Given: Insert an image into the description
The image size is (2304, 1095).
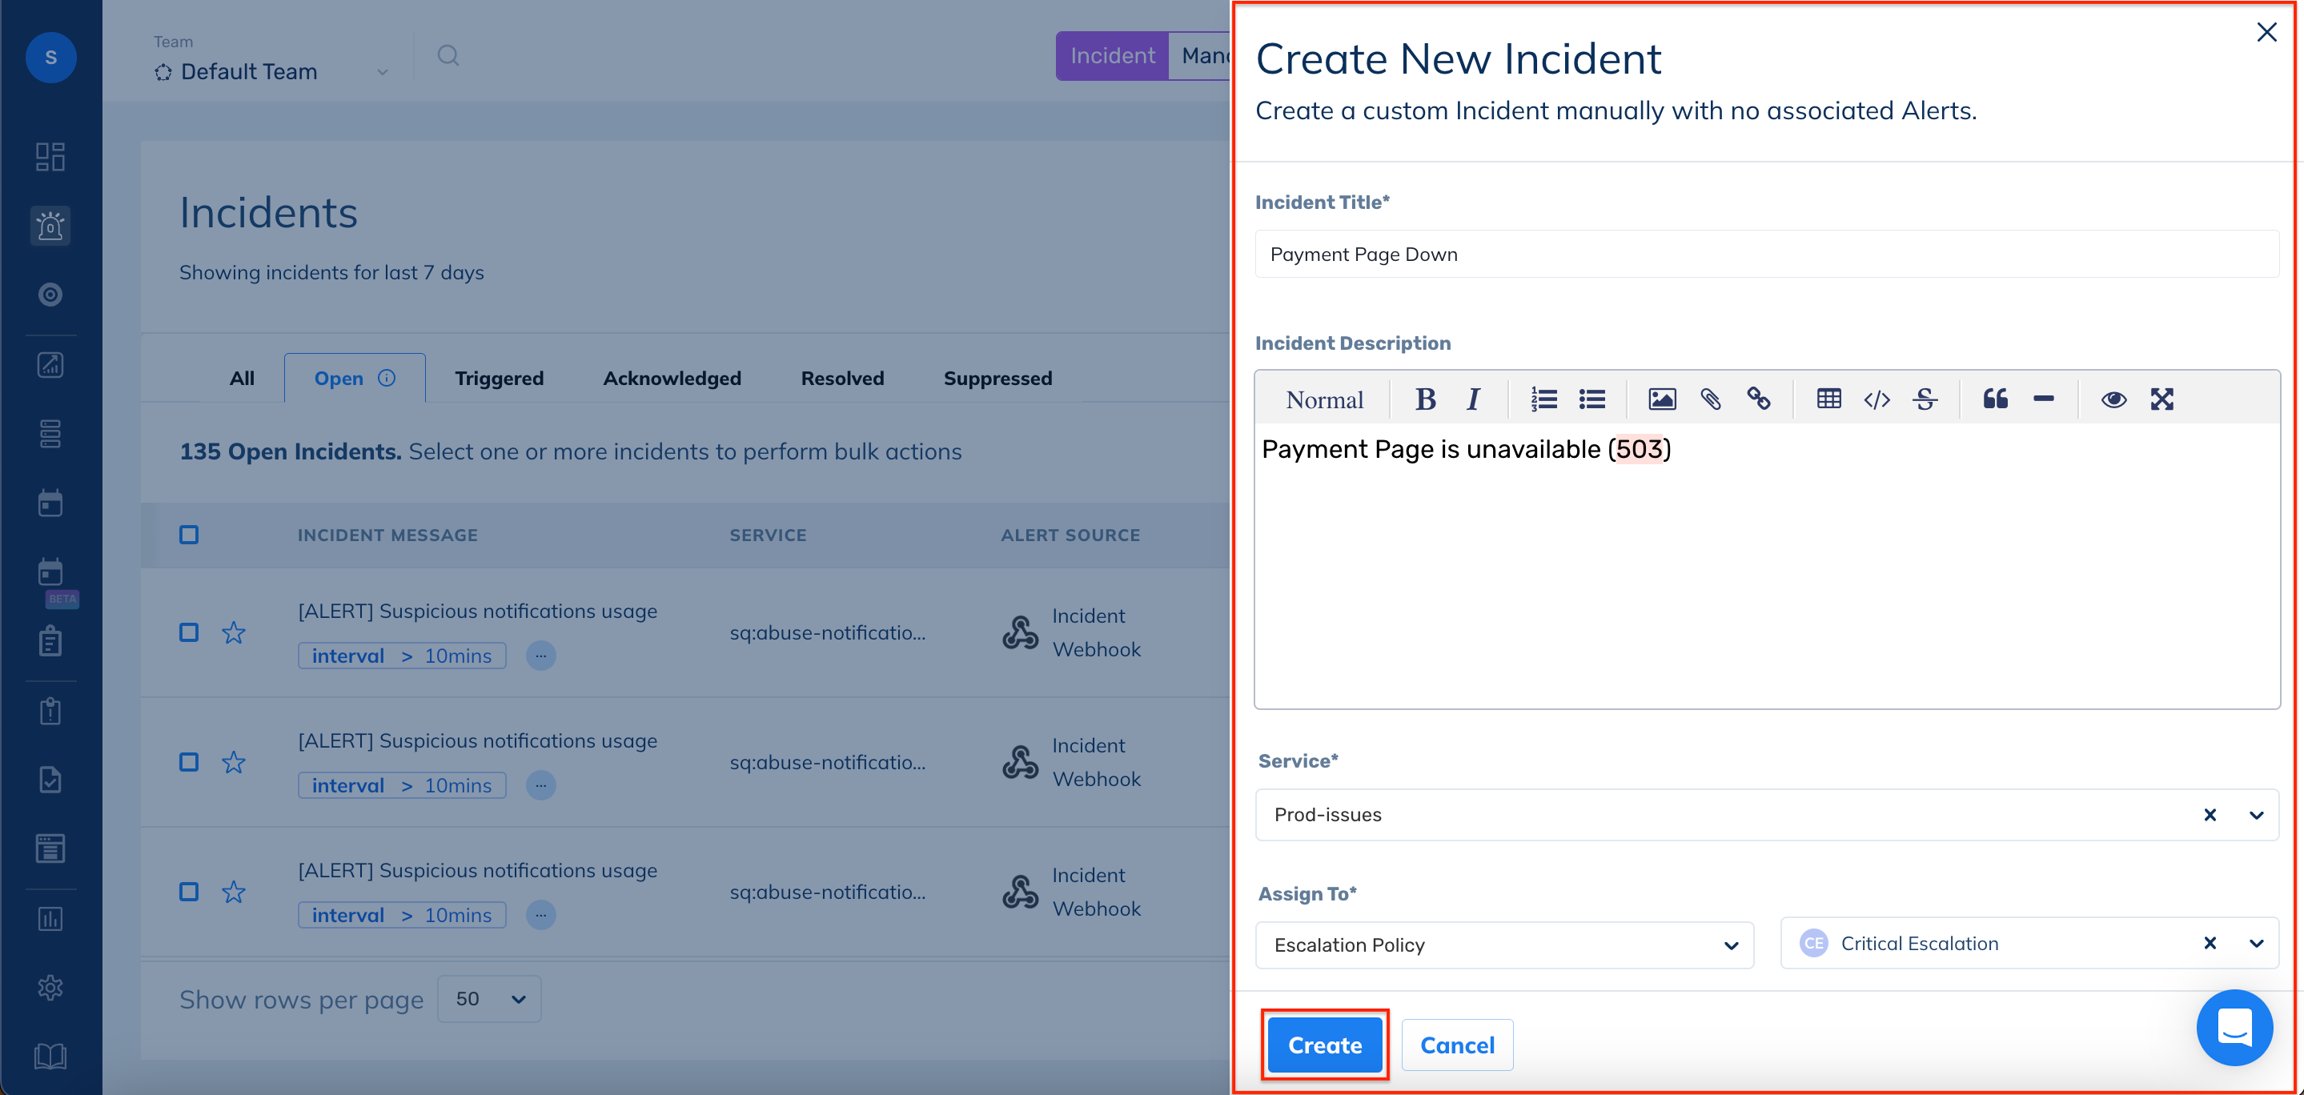Looking at the screenshot, I should [x=1662, y=400].
